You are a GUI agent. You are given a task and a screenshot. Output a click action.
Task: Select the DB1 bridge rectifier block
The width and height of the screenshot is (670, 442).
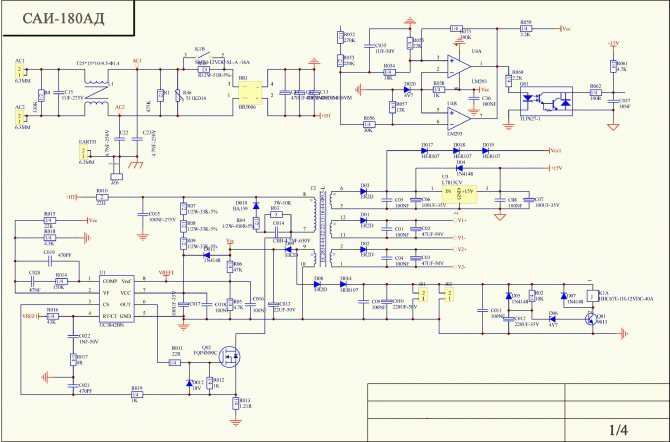(x=250, y=92)
